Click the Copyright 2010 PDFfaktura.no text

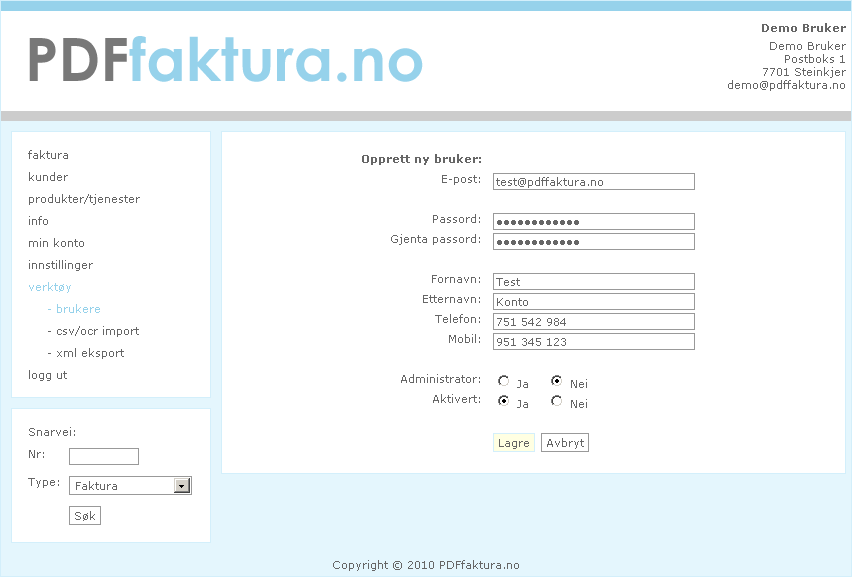click(x=426, y=565)
